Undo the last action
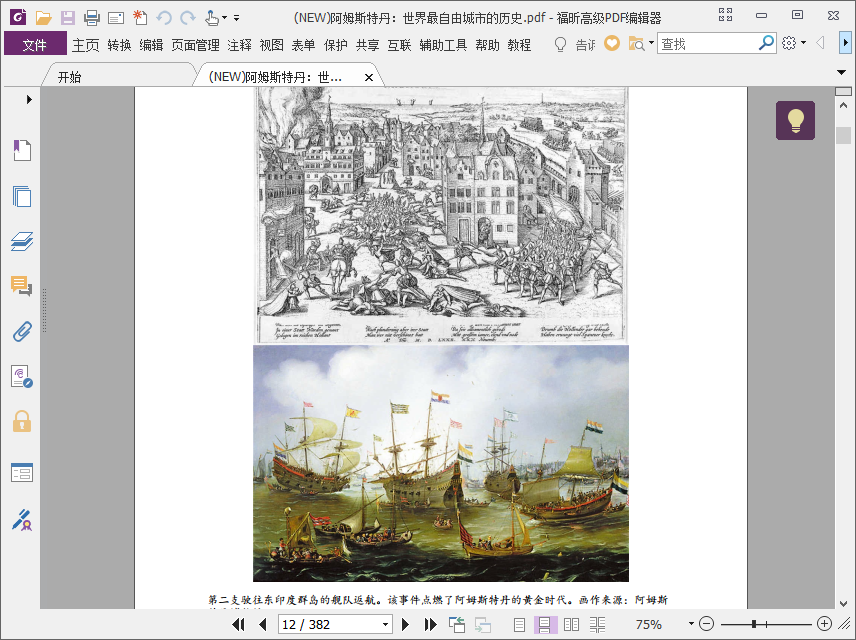The image size is (856, 640). click(x=164, y=18)
